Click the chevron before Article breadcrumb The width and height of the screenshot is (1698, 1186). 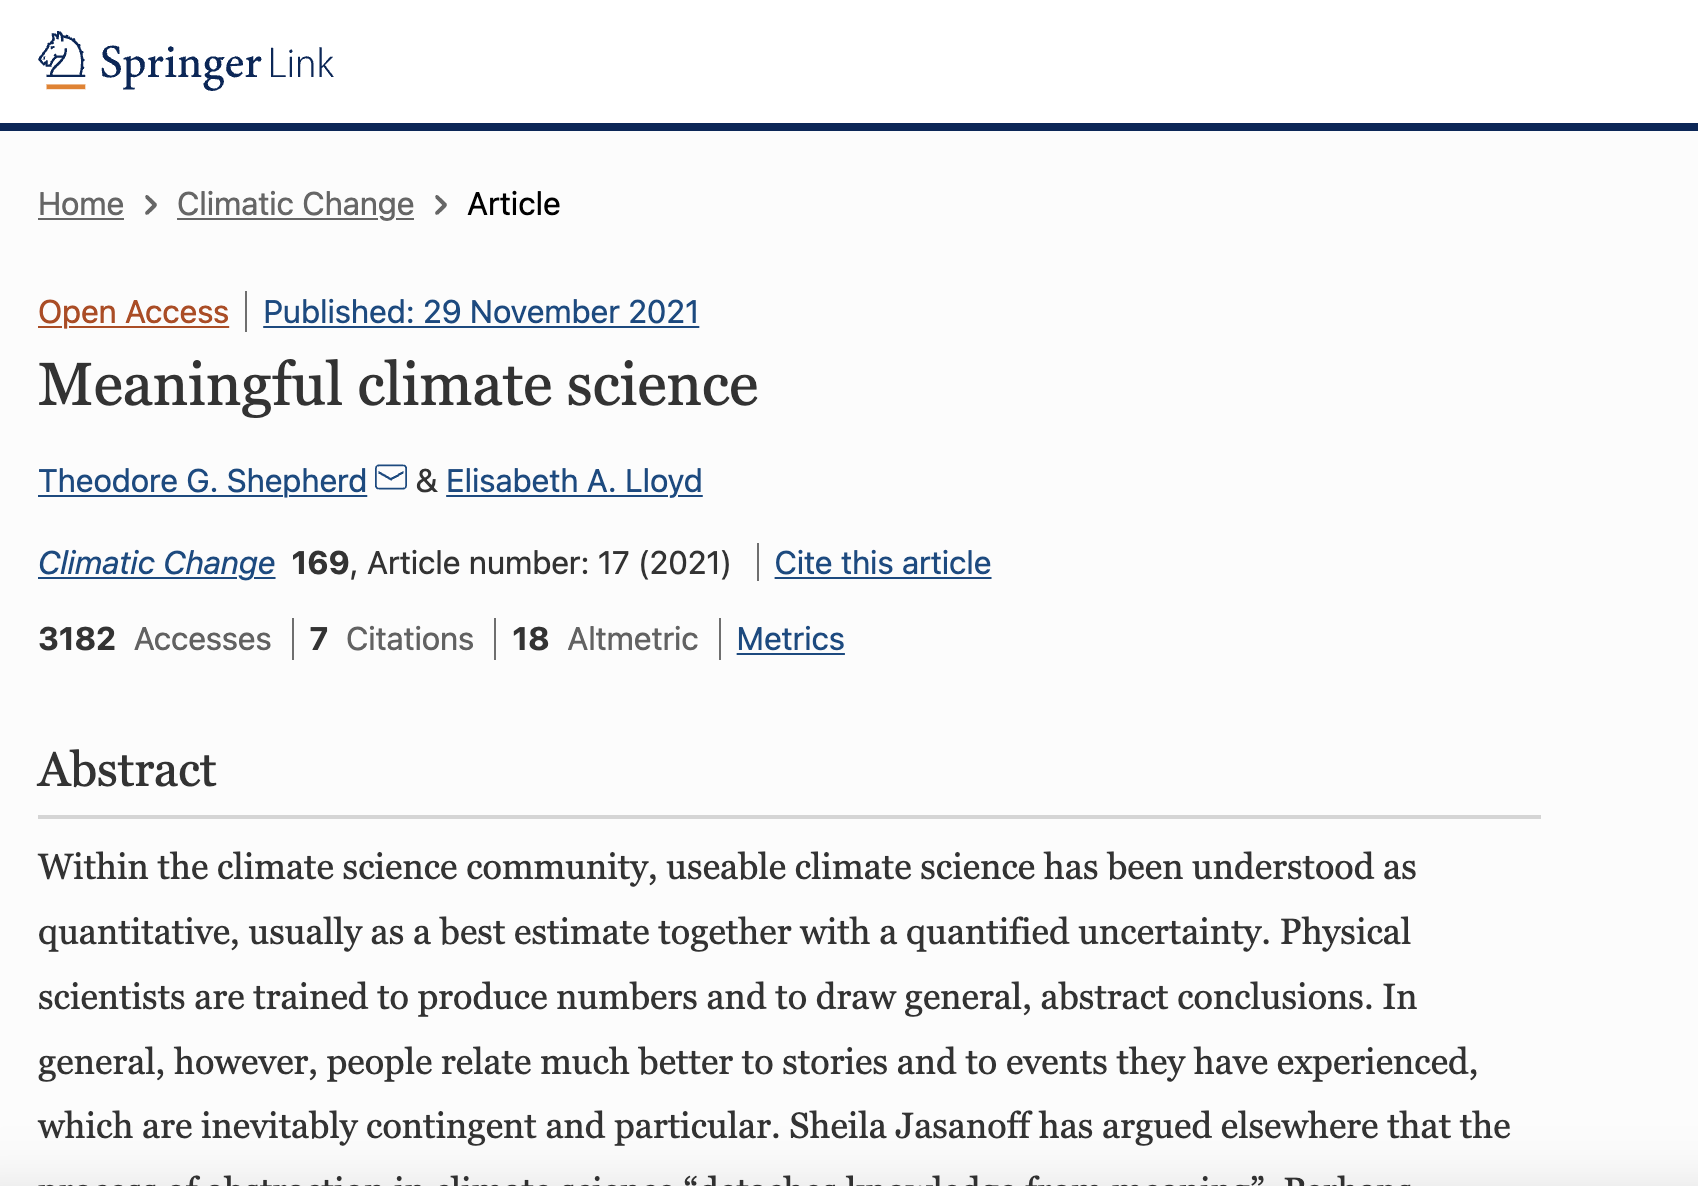440,205
